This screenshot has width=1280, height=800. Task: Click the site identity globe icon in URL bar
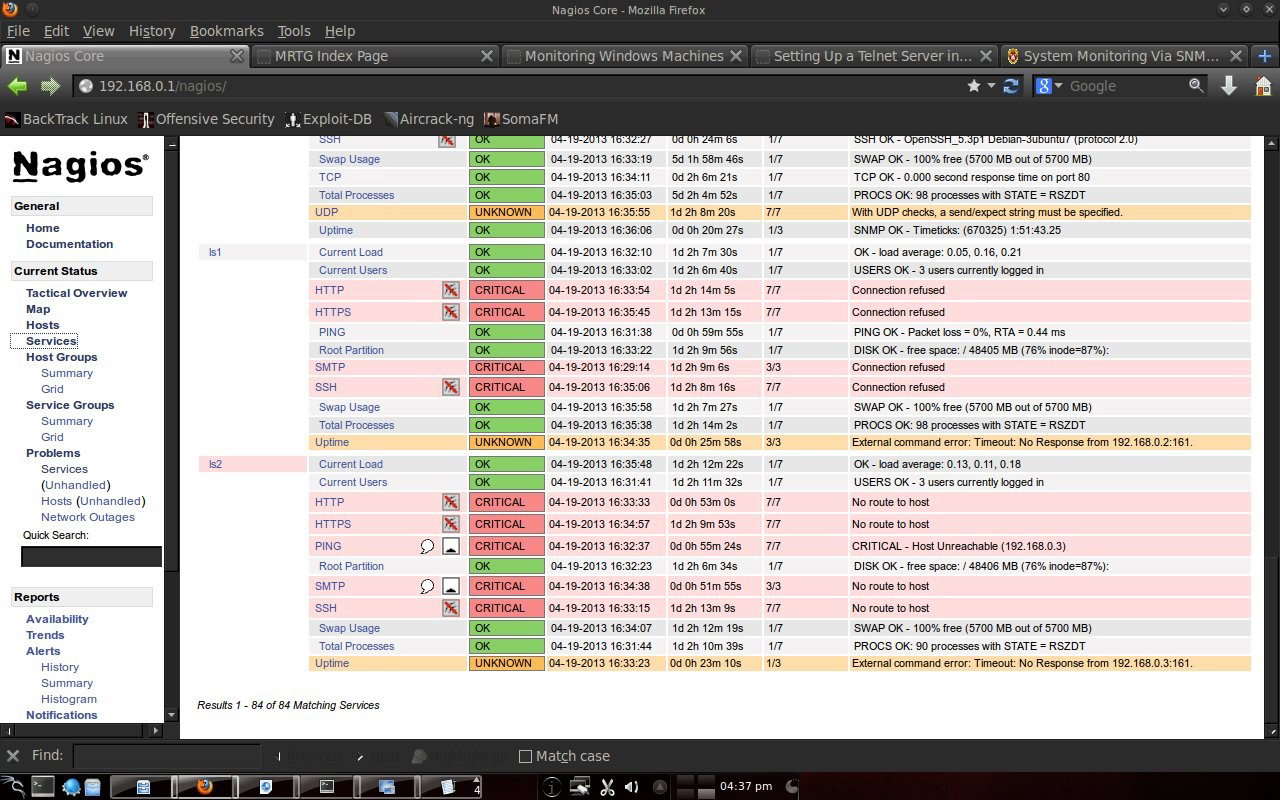pyautogui.click(x=86, y=87)
